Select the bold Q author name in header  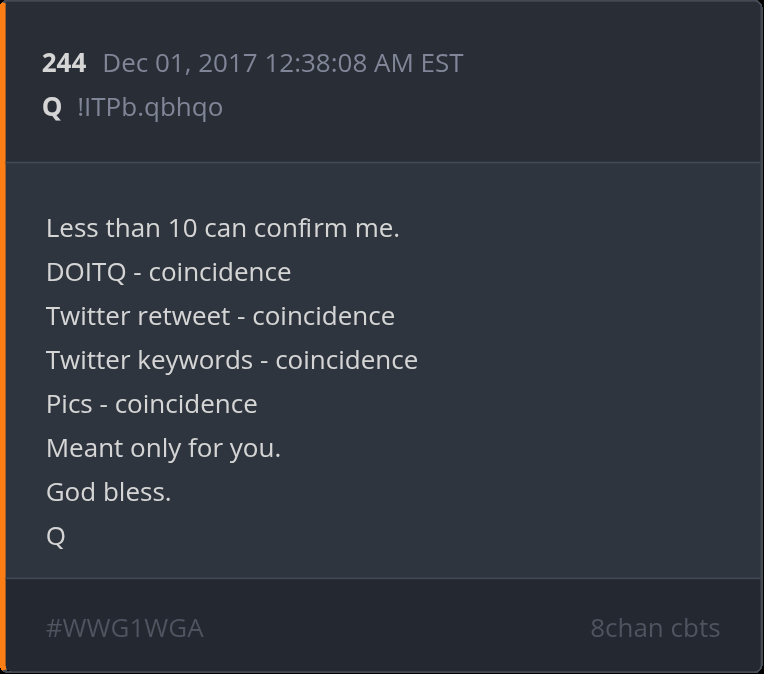pos(53,107)
